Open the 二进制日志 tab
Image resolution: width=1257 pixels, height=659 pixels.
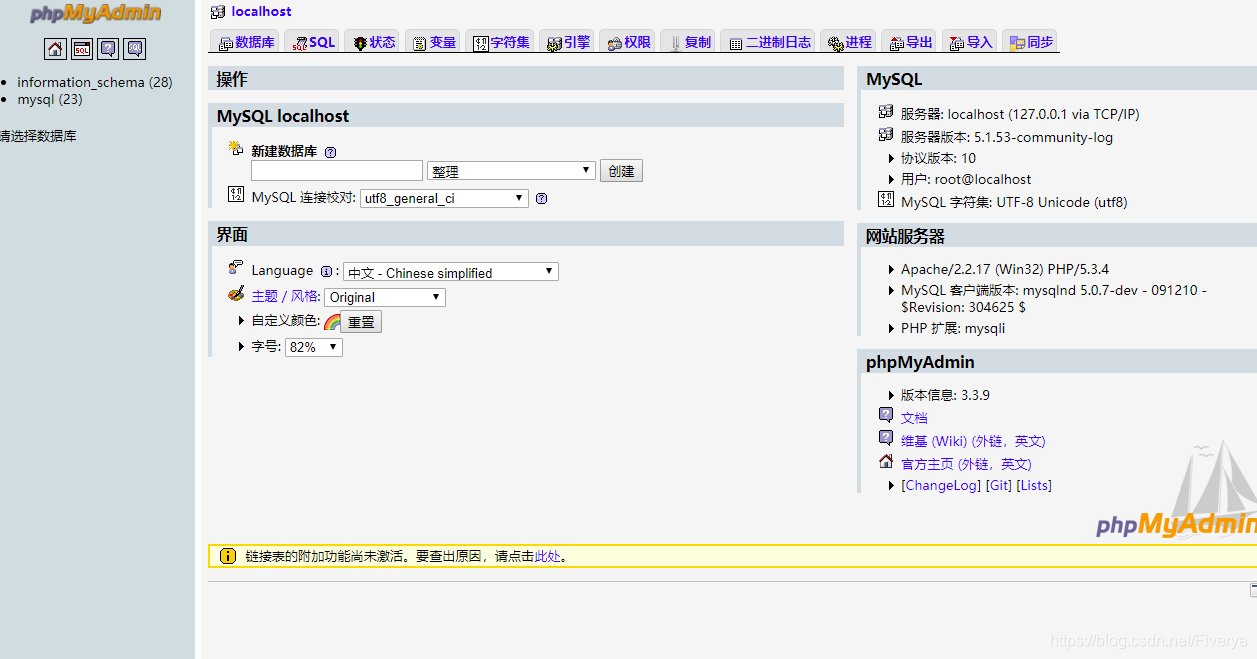coord(769,42)
